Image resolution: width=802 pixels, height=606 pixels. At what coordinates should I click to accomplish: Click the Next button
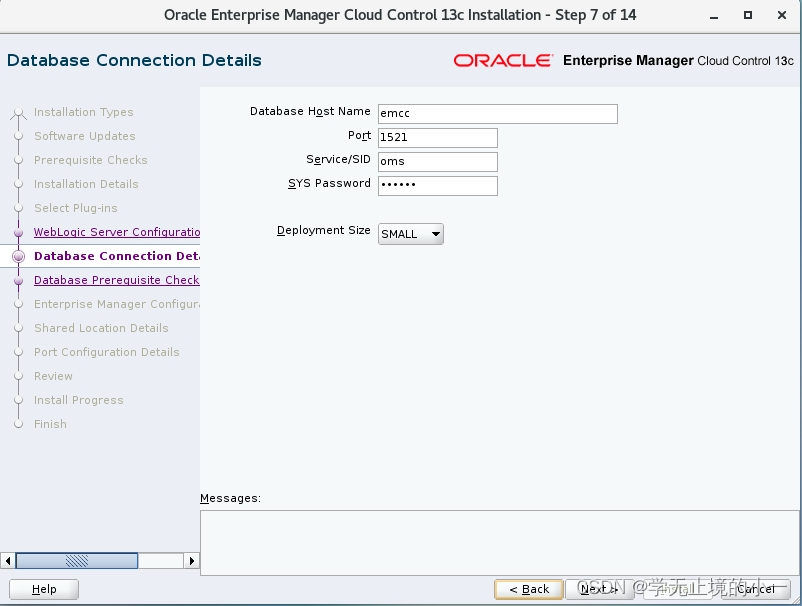click(x=599, y=589)
